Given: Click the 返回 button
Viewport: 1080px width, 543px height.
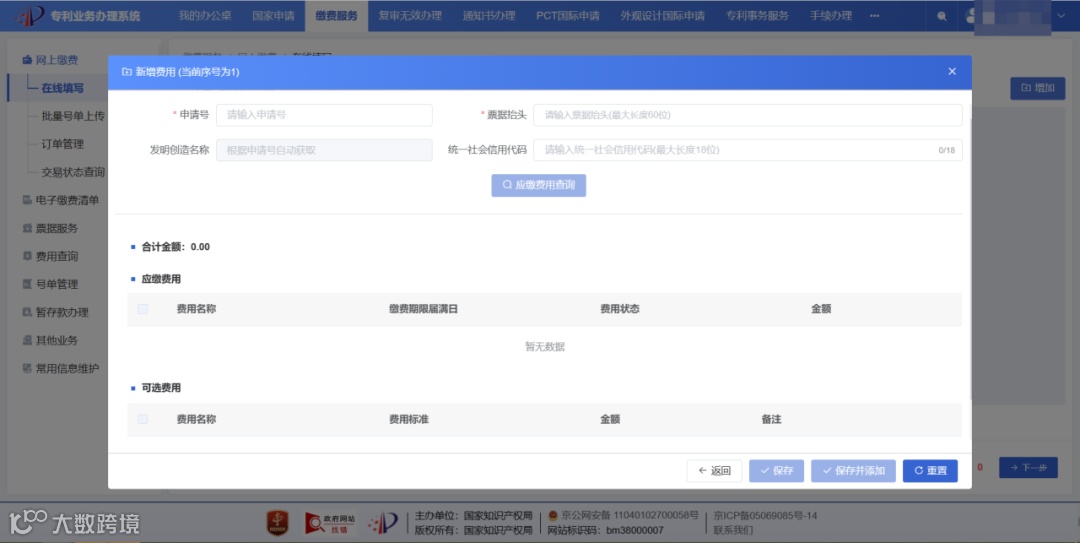Looking at the screenshot, I should pos(714,471).
